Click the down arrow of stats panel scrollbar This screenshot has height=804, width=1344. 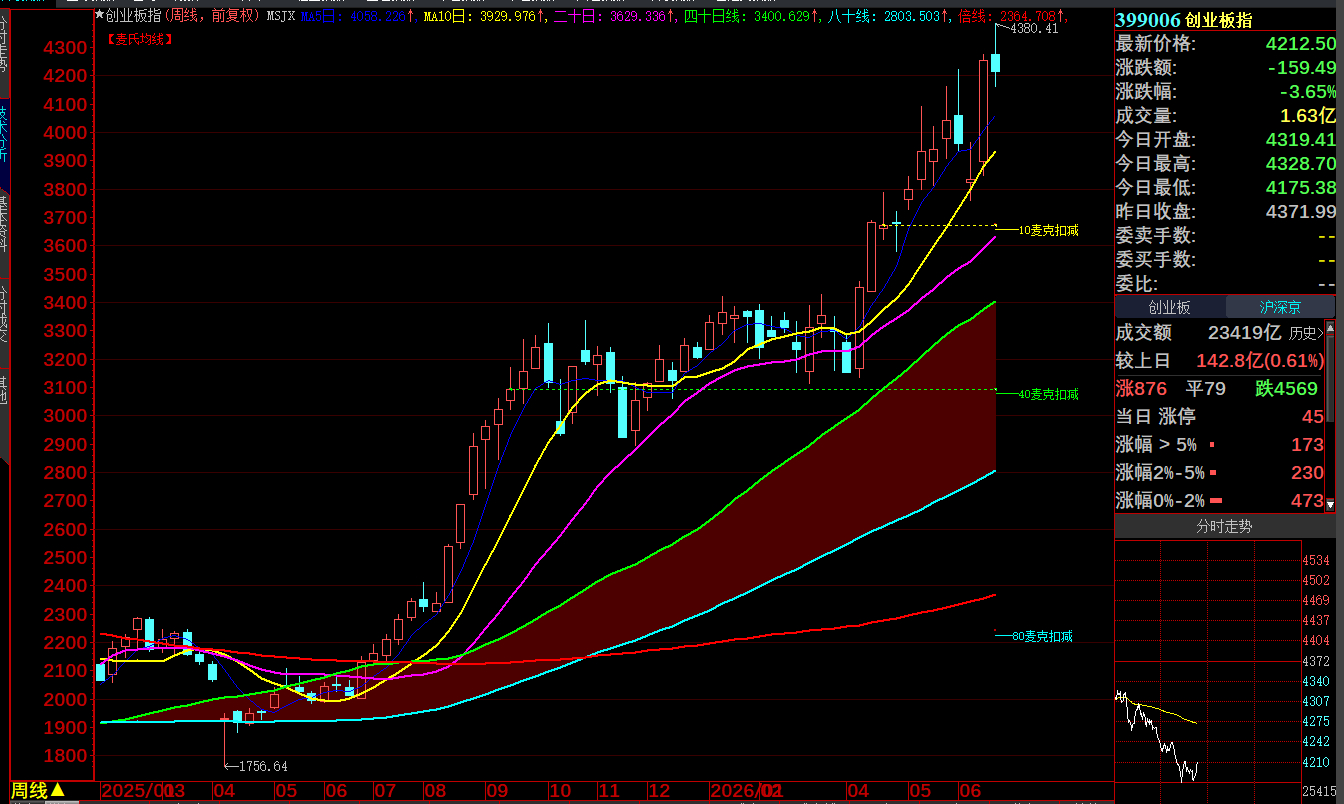tap(1330, 506)
